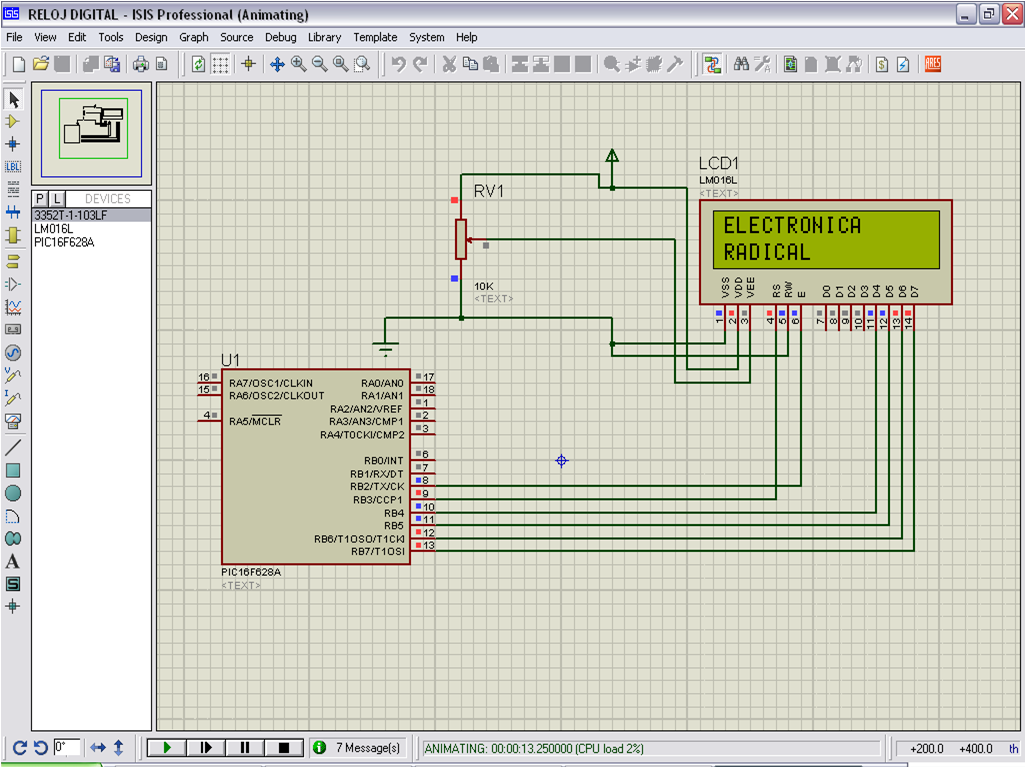Select 3352T-1-103LF in devices list
The width and height of the screenshot is (1026, 768).
pos(92,215)
